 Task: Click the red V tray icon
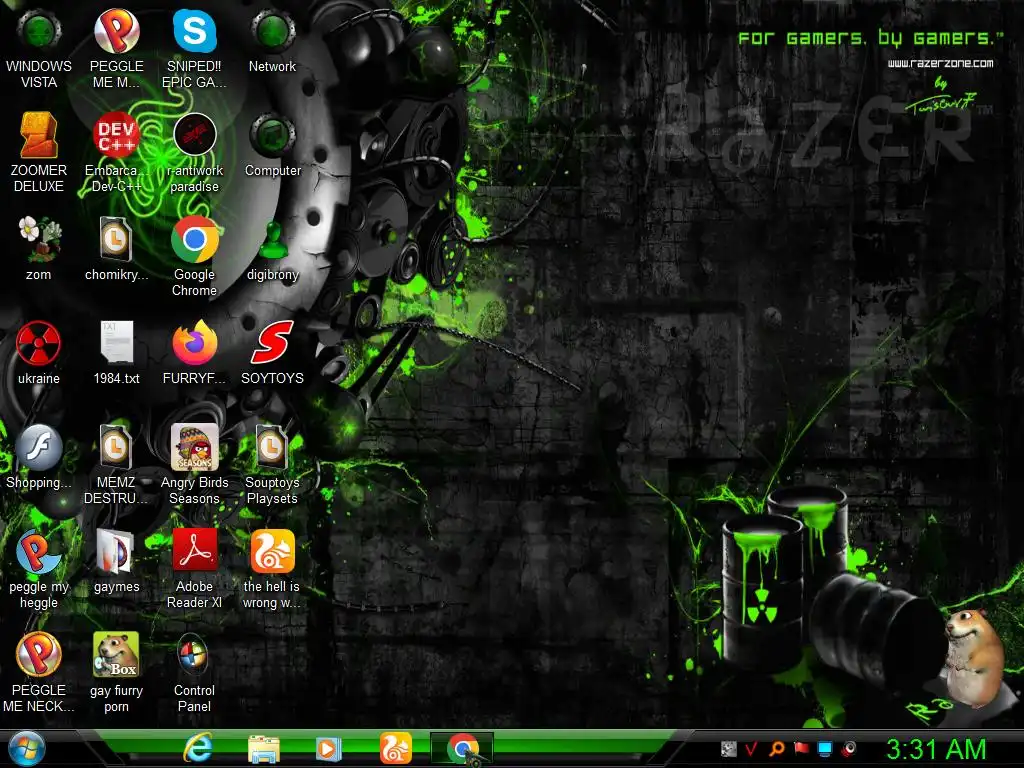751,749
